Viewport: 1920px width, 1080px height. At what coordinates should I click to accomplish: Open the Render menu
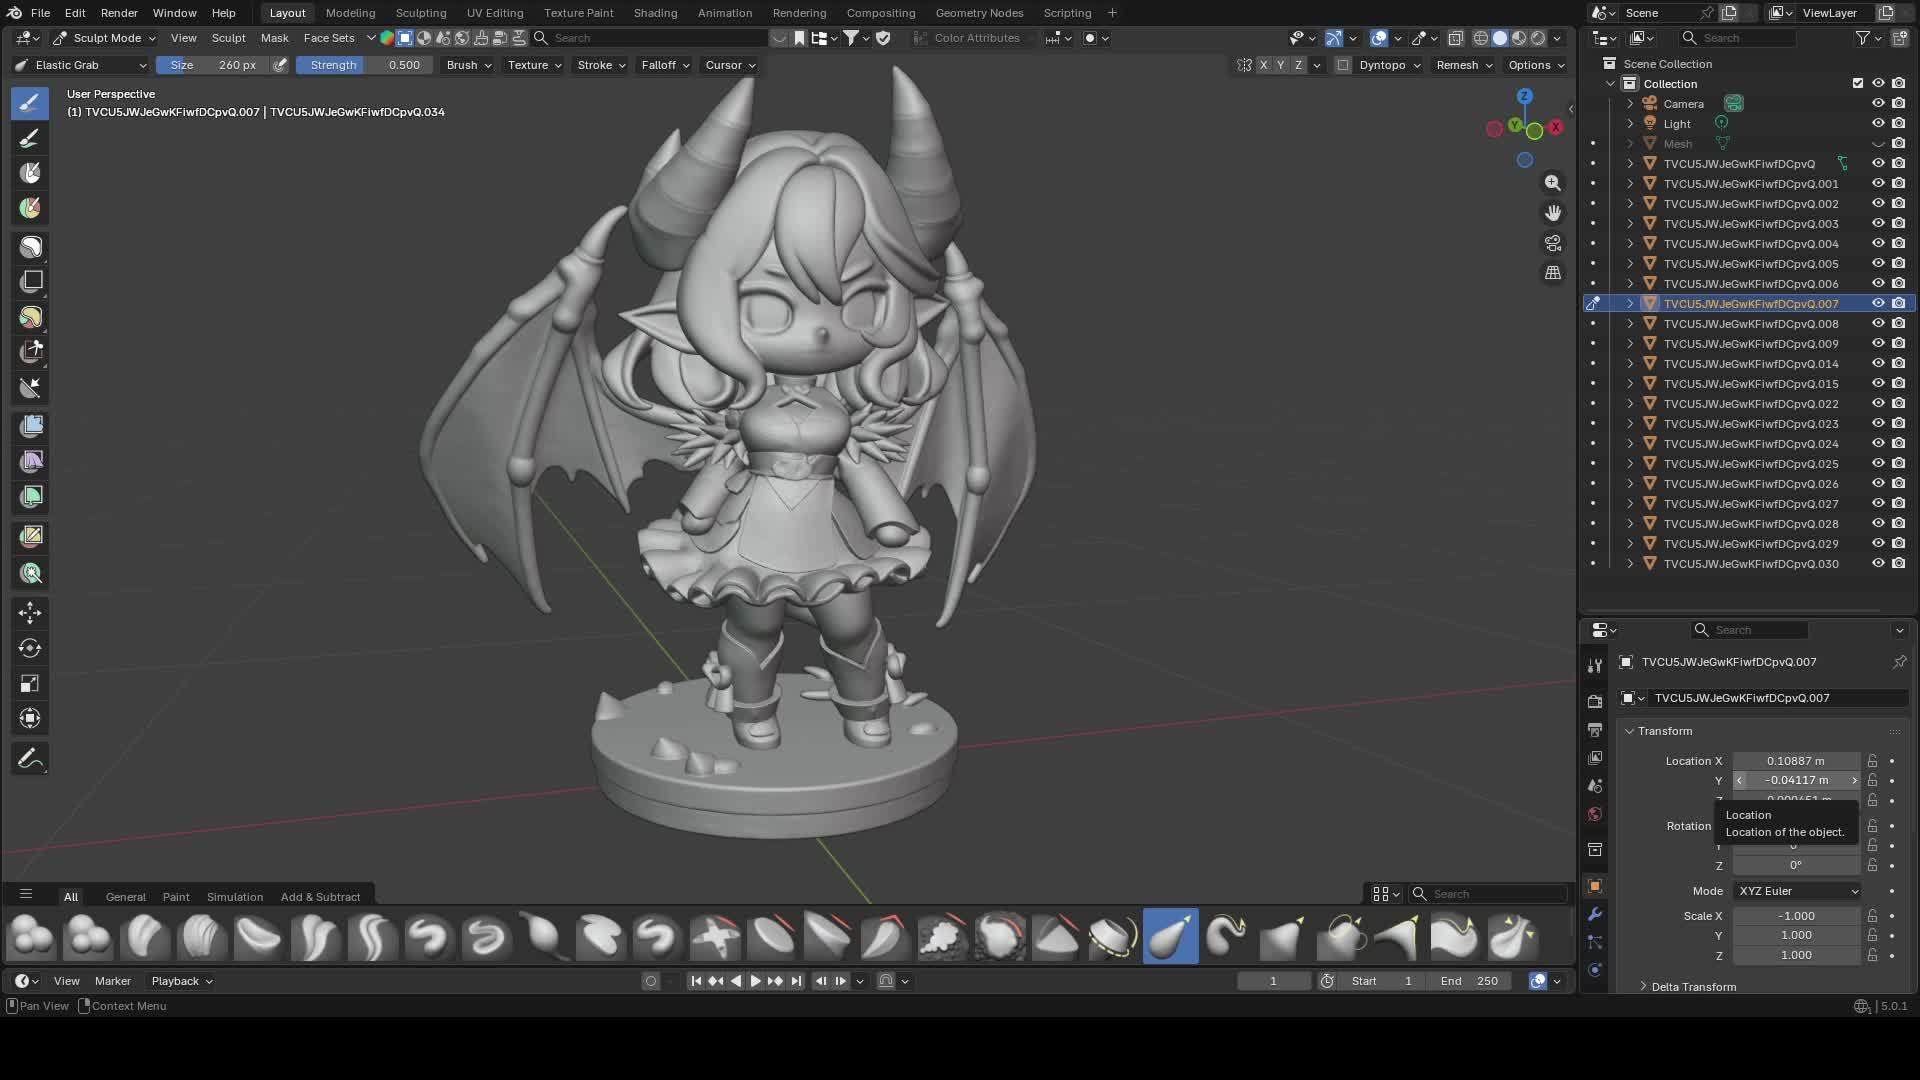point(119,13)
